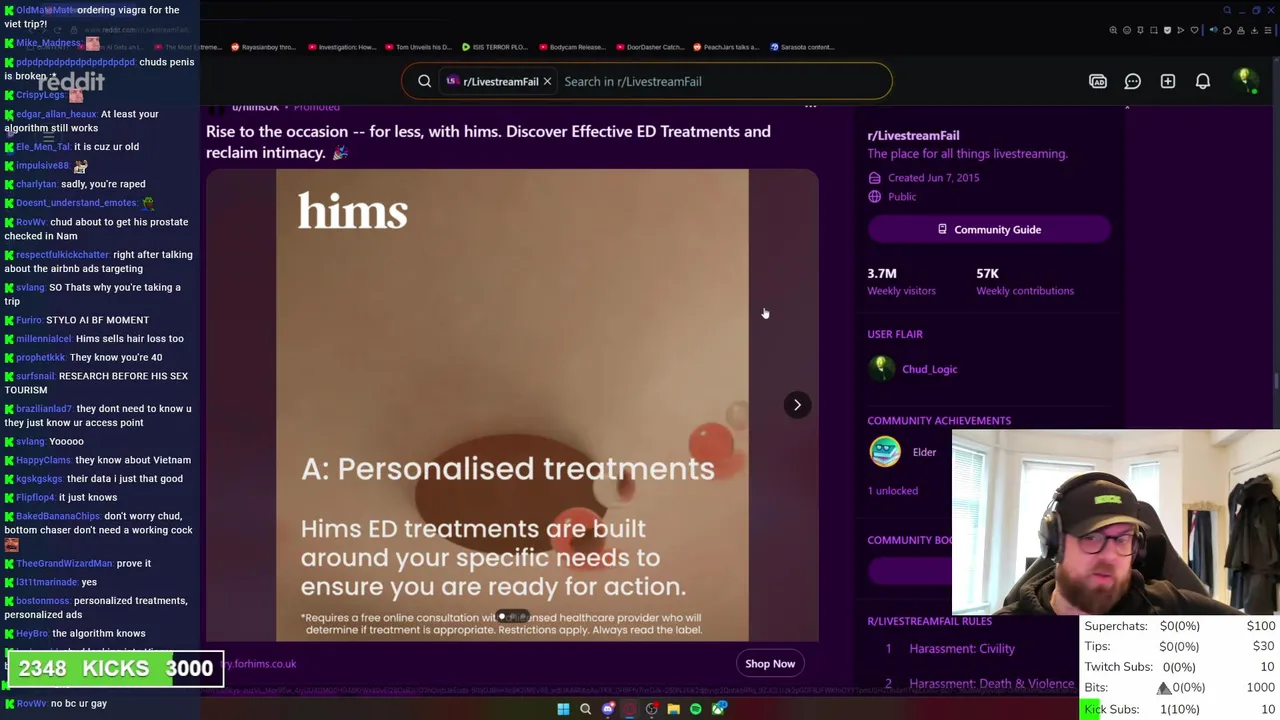Click the Bits goal row
The height and width of the screenshot is (720, 1280).
coord(1180,688)
